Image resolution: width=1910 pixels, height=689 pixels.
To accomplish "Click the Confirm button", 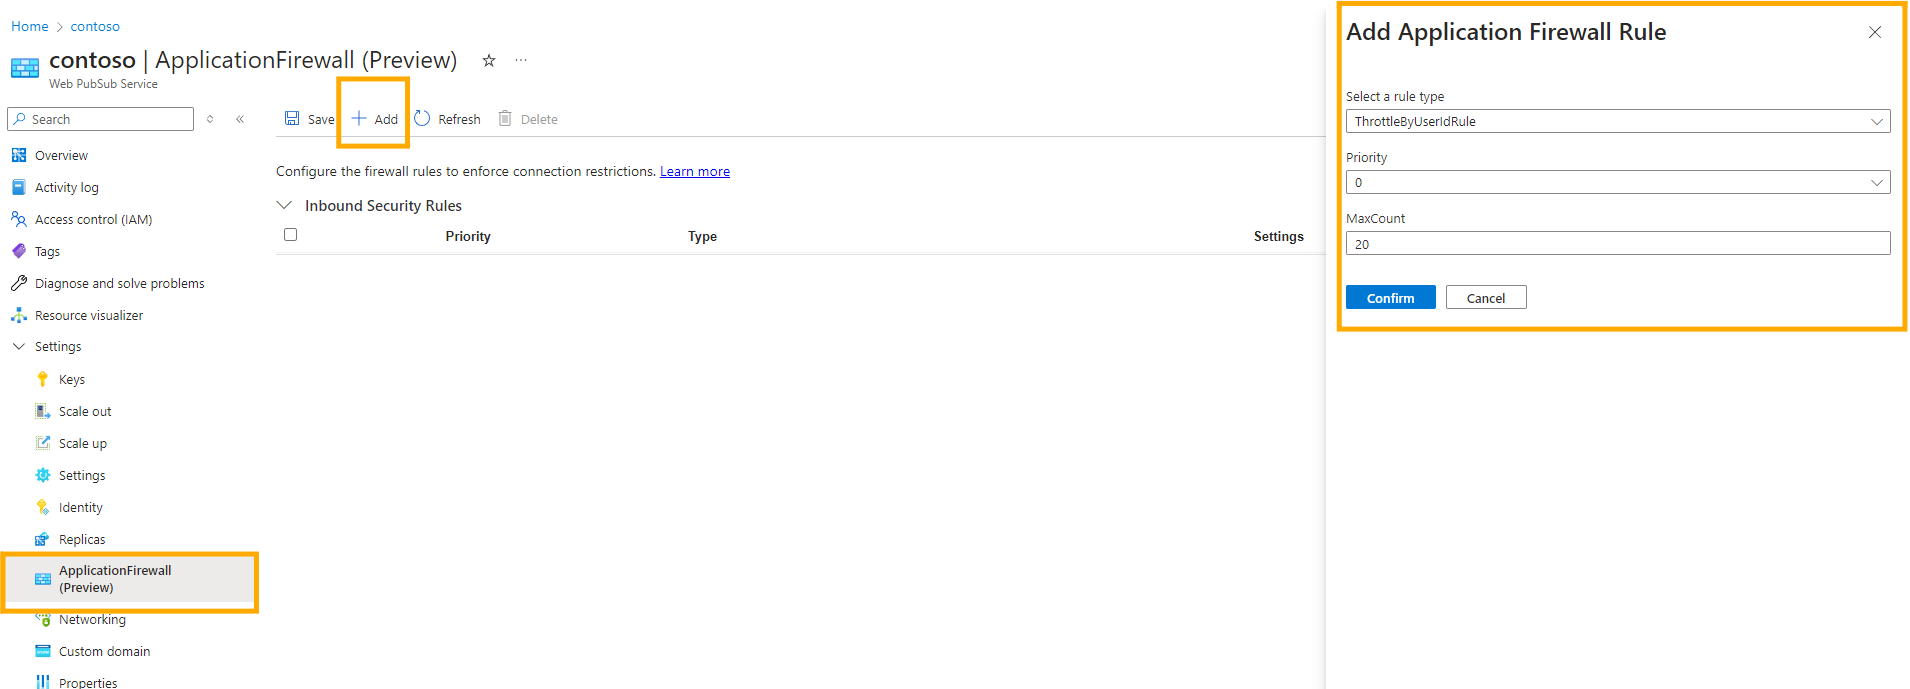I will [x=1390, y=297].
